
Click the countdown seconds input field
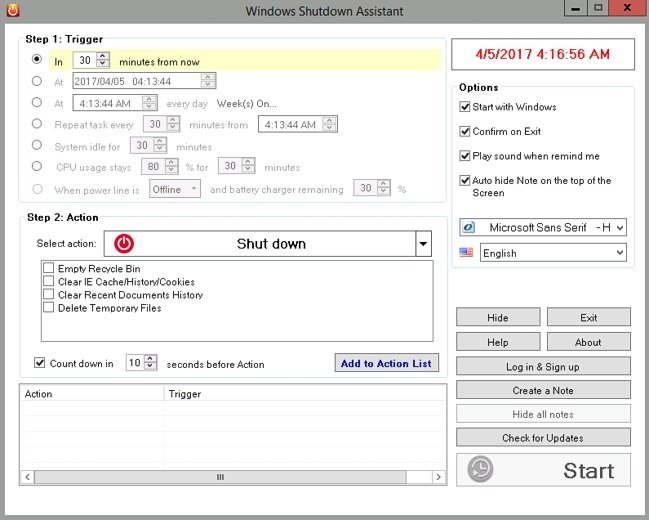click(x=135, y=363)
